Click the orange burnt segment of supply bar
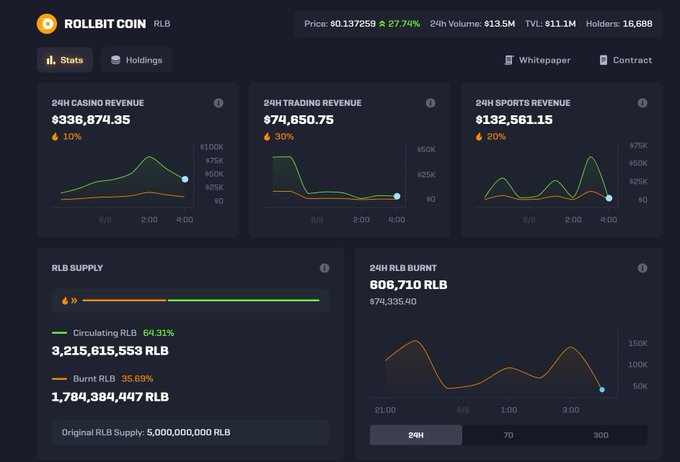Viewport: 680px width, 462px height. [x=124, y=300]
